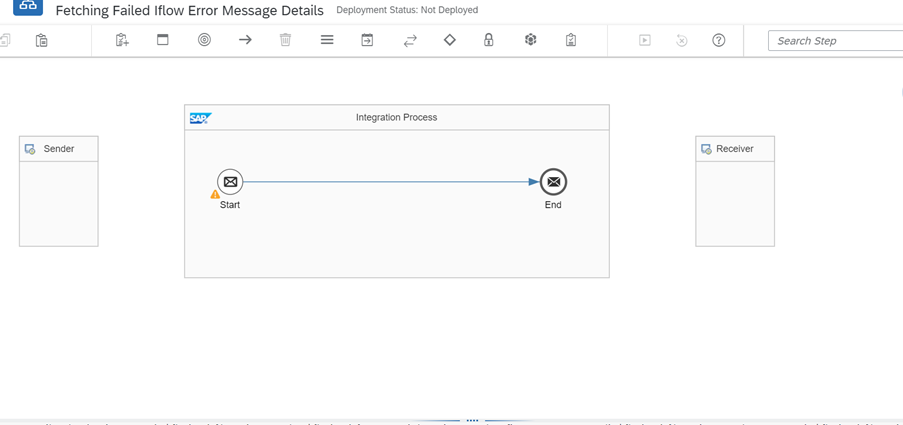Open the Mapping two-way arrows icon
This screenshot has height=425, width=903.
pos(409,40)
